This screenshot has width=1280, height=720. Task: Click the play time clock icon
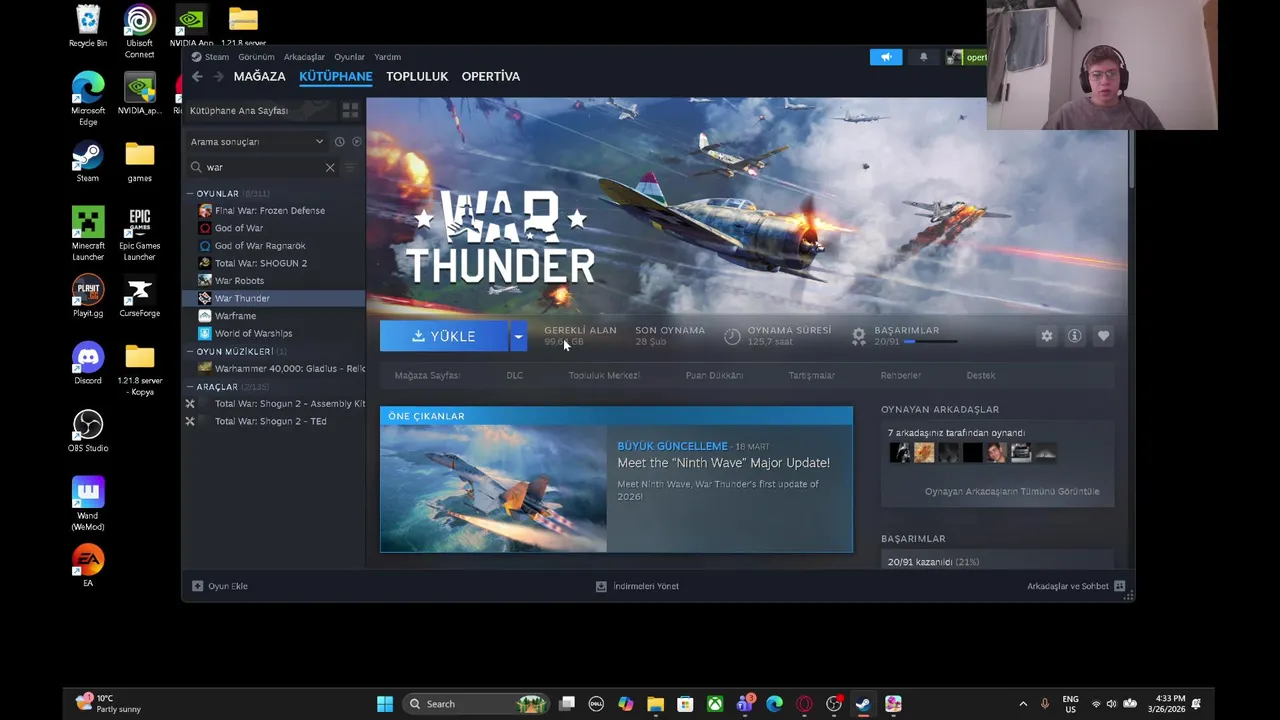pos(732,337)
